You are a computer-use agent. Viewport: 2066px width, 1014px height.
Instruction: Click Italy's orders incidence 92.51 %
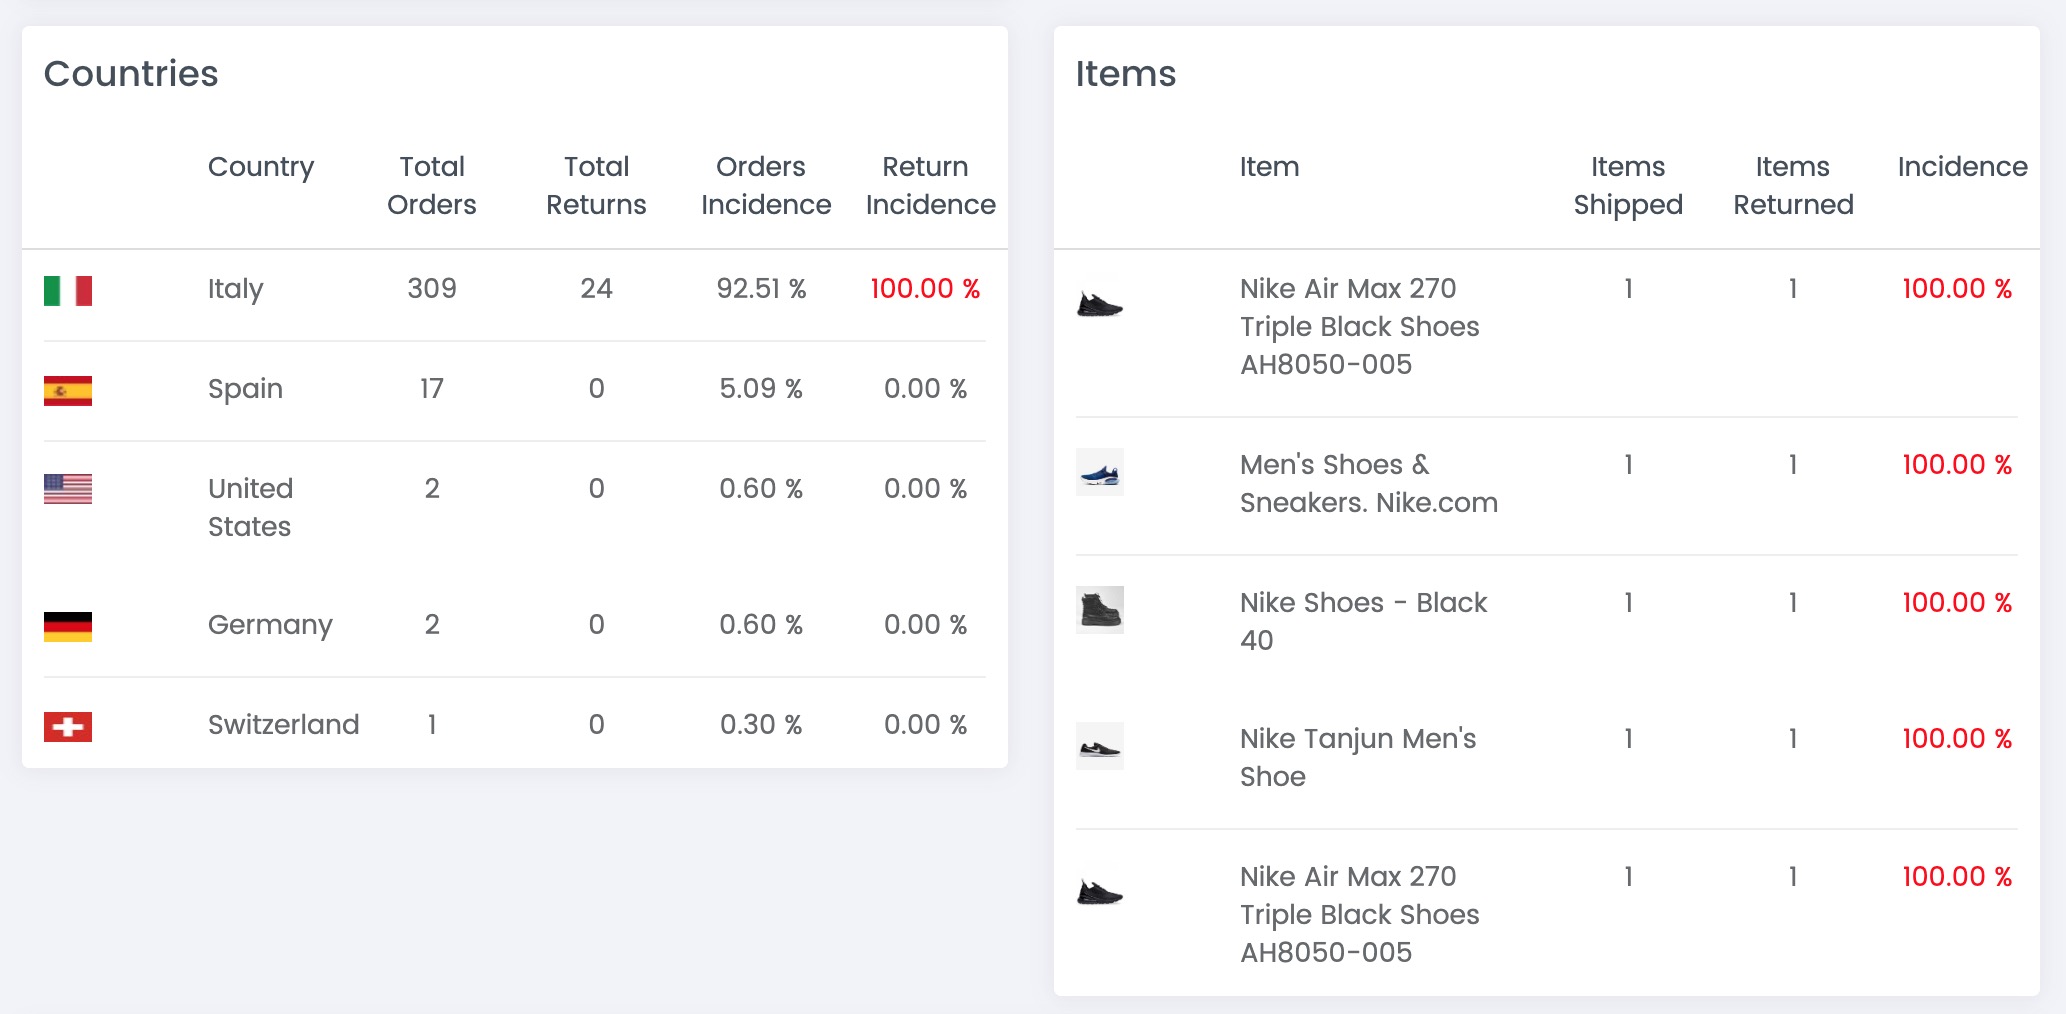pos(761,289)
